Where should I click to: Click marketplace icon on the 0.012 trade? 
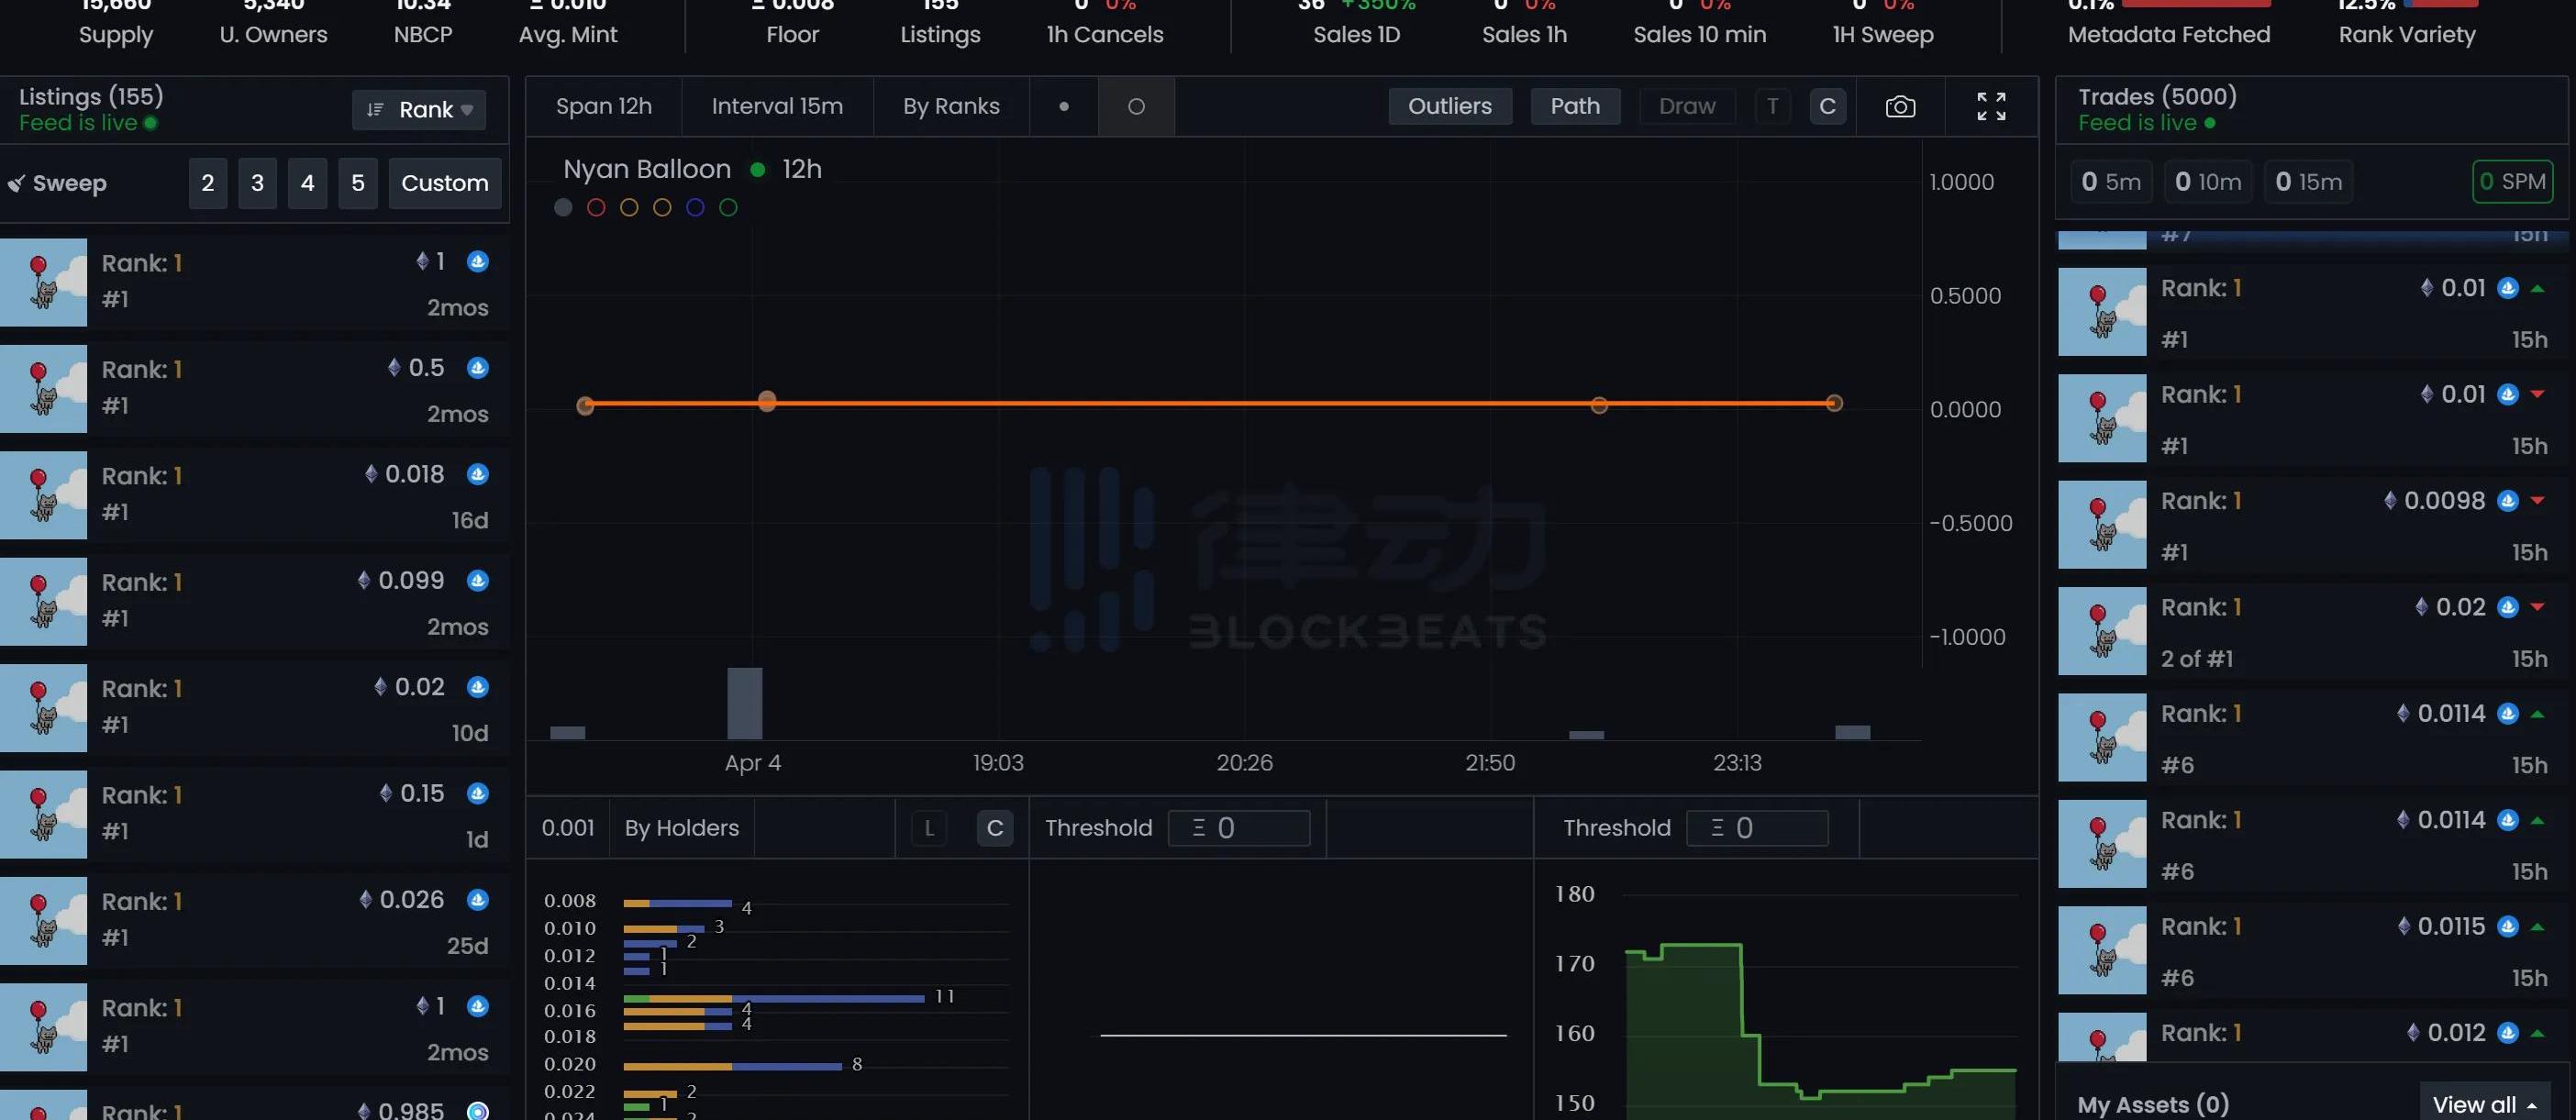[x=2507, y=1032]
